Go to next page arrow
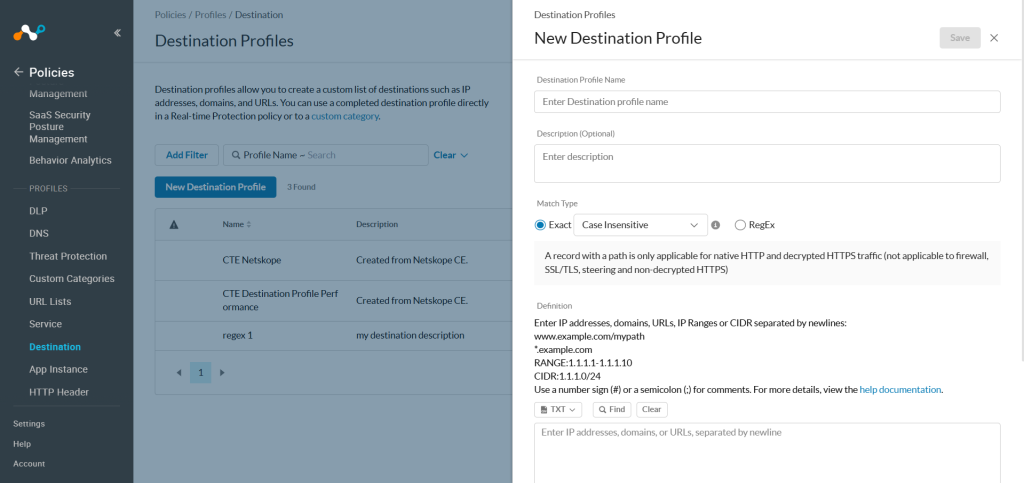Viewport: 1024px width, 483px height. (x=222, y=373)
